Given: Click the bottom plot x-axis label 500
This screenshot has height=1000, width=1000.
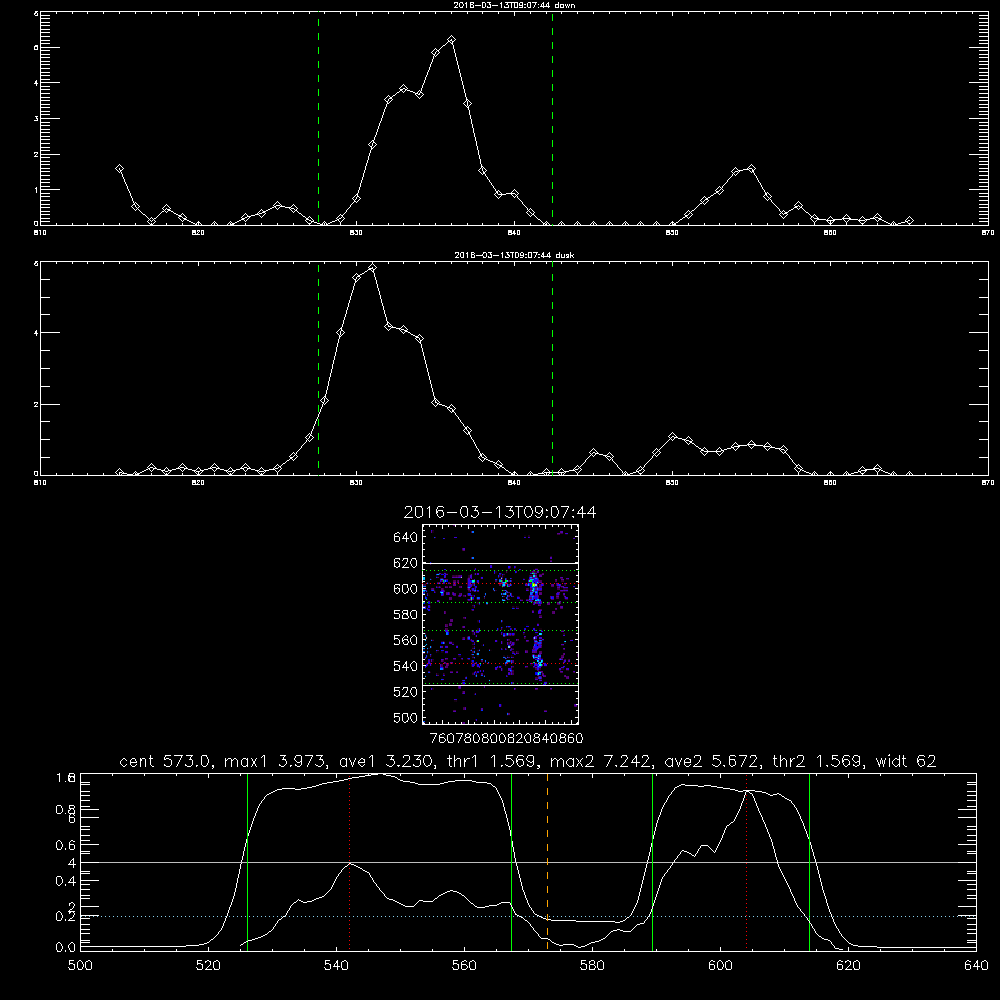Looking at the screenshot, I should click(x=80, y=966).
